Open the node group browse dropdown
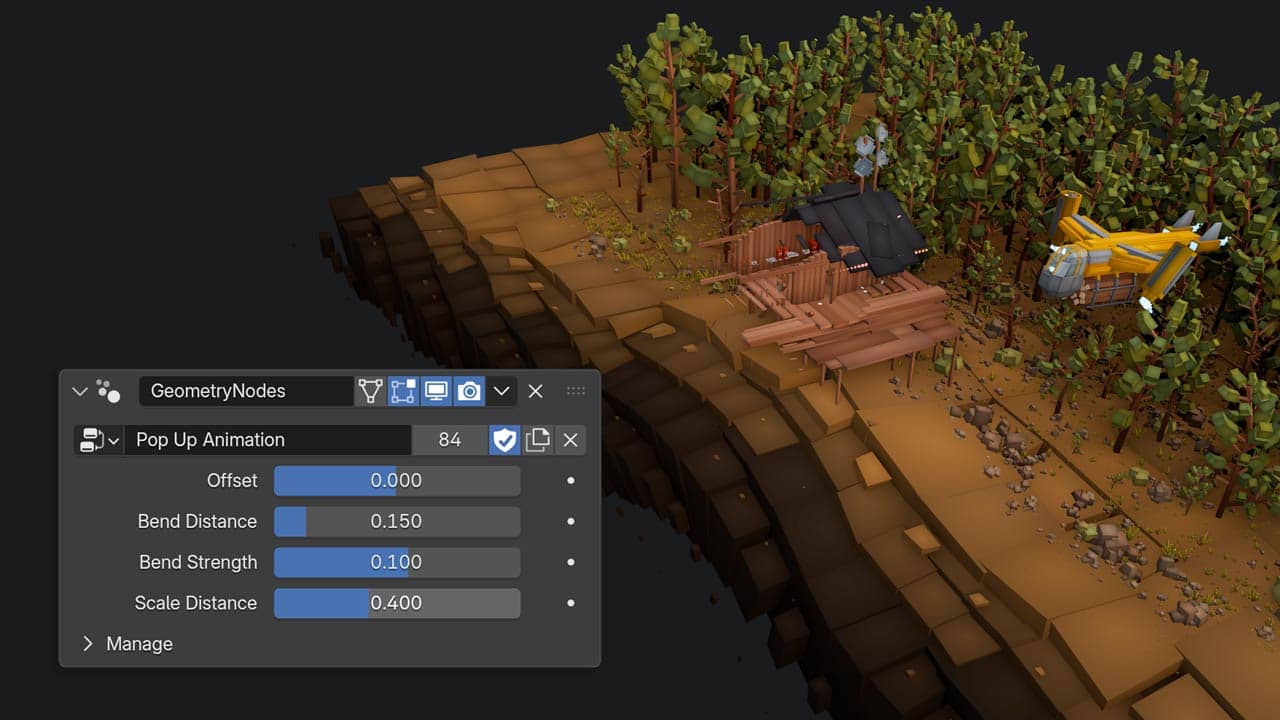This screenshot has width=1280, height=720. pos(98,440)
